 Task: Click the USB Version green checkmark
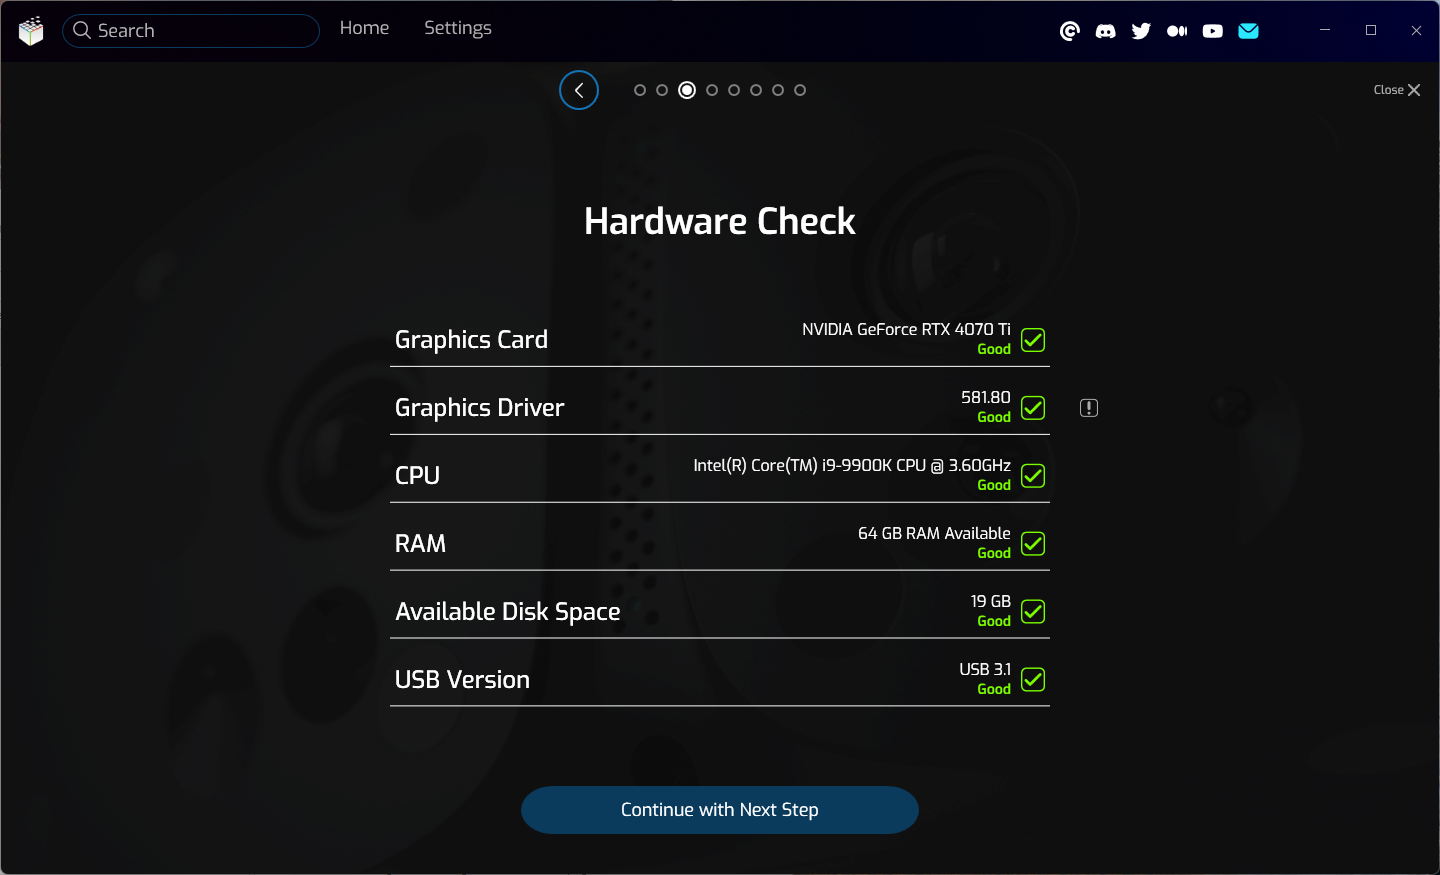point(1033,680)
